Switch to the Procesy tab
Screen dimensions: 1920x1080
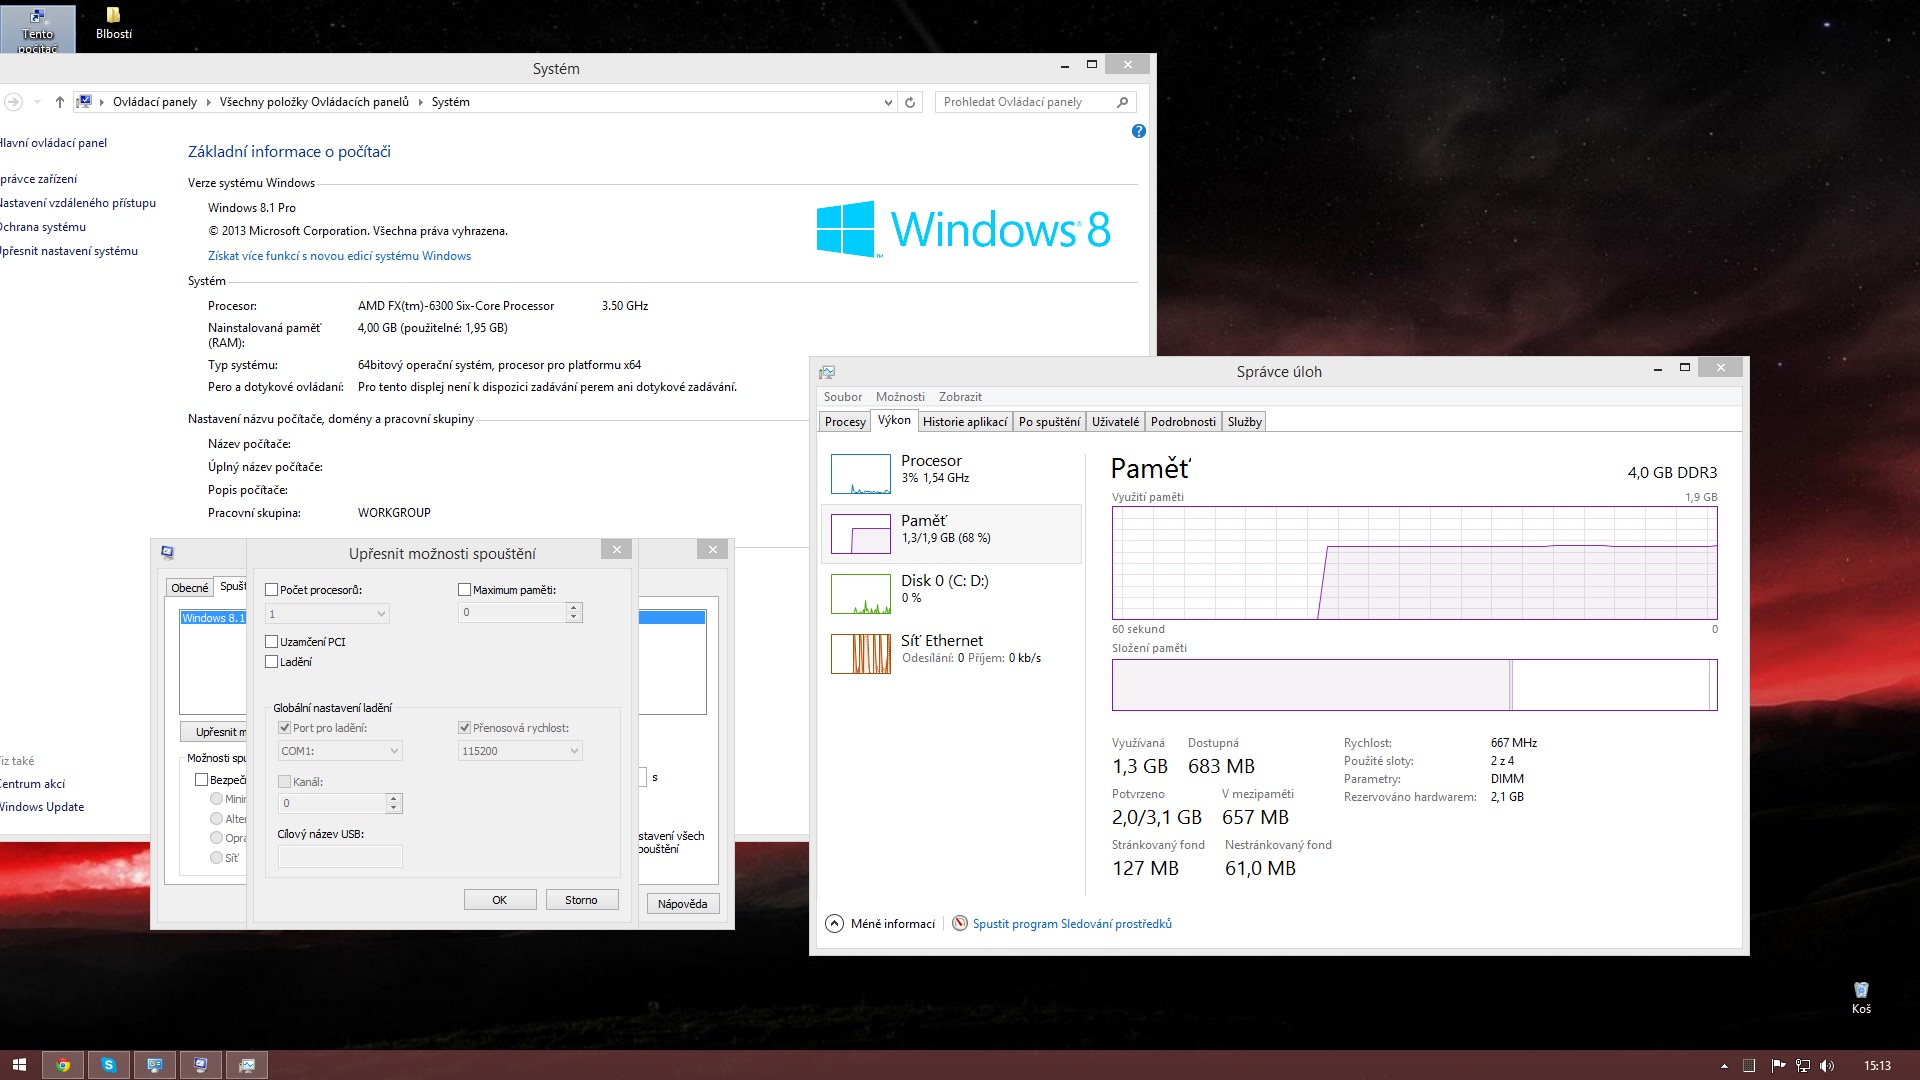(x=845, y=422)
